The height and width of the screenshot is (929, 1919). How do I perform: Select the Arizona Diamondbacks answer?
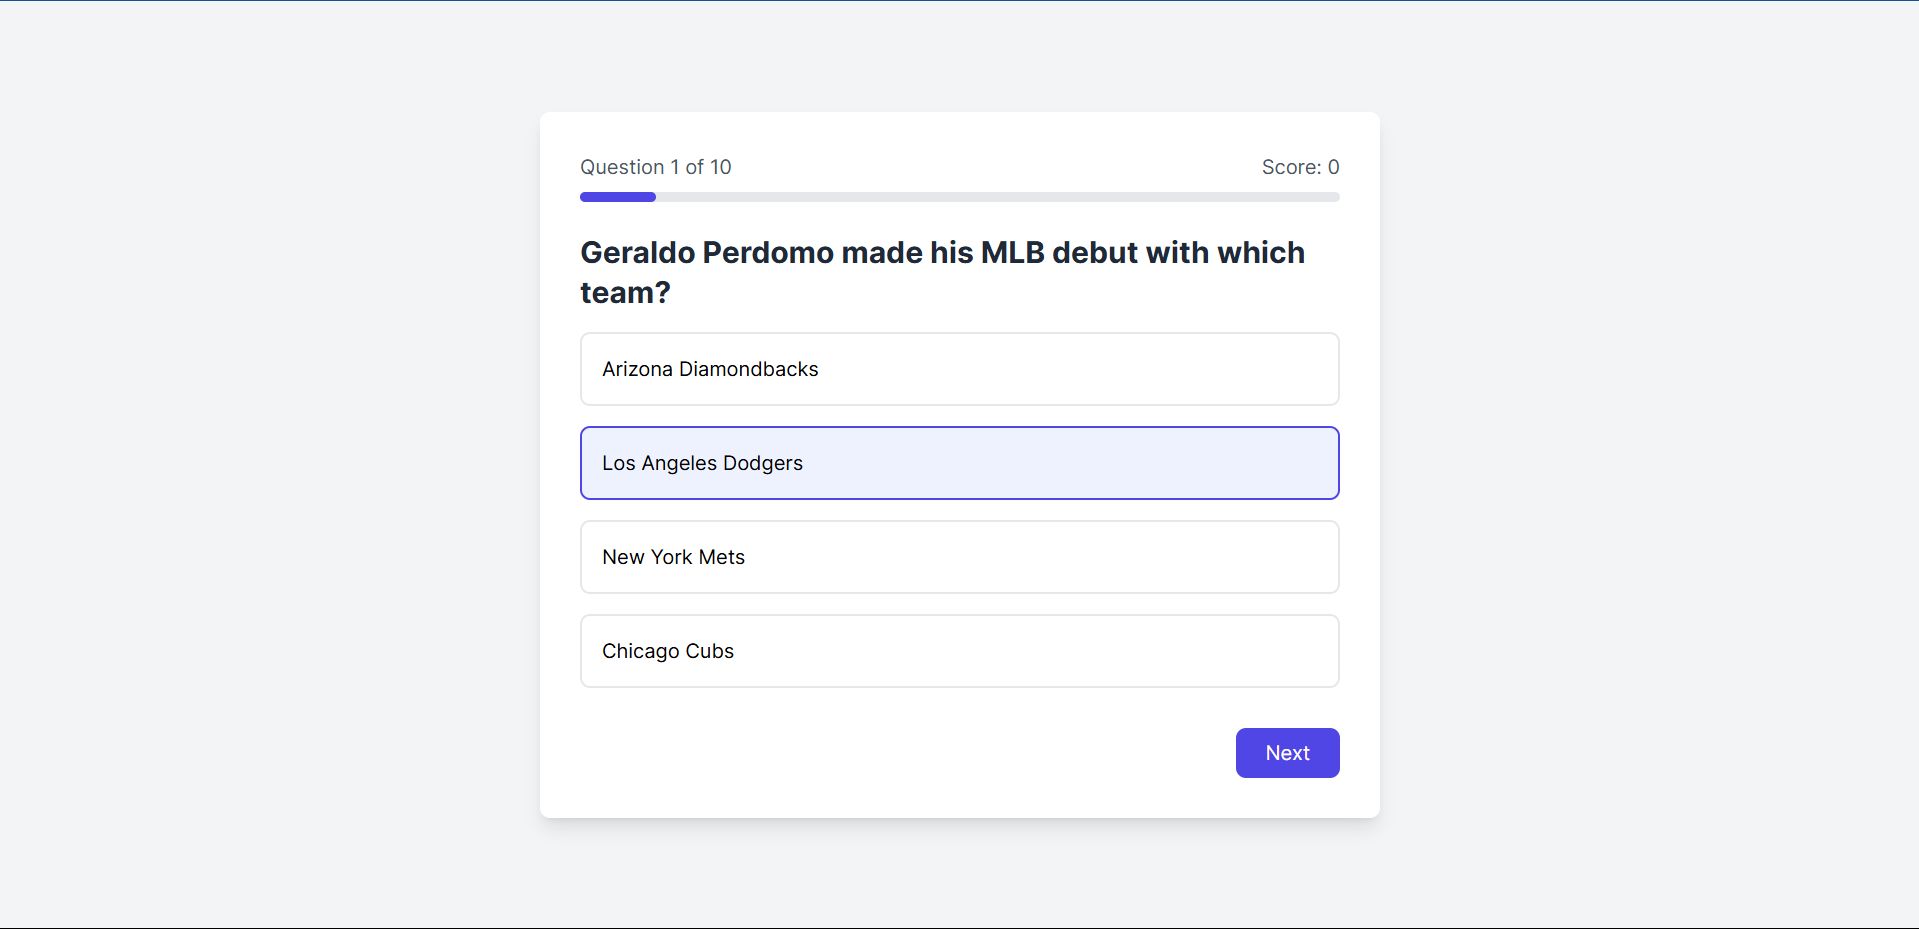tap(959, 369)
